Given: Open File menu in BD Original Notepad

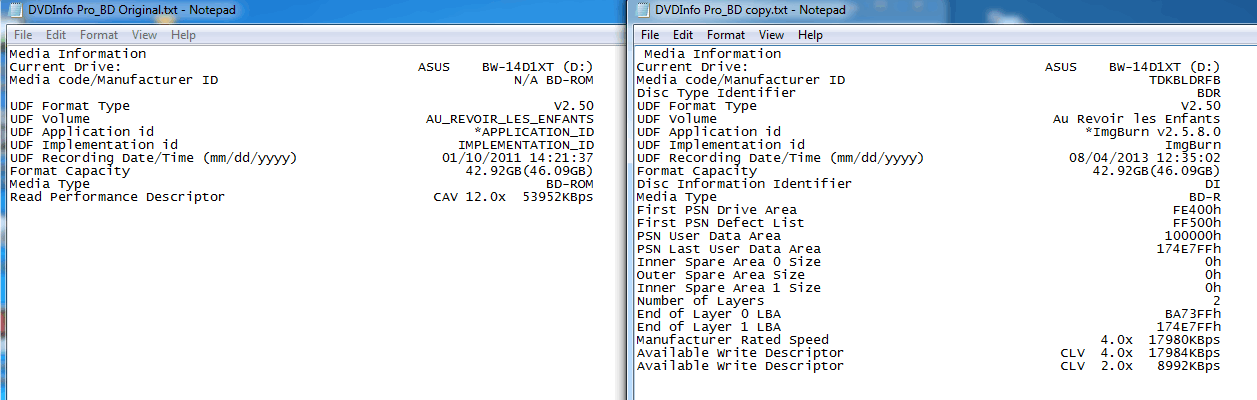Looking at the screenshot, I should (x=22, y=34).
